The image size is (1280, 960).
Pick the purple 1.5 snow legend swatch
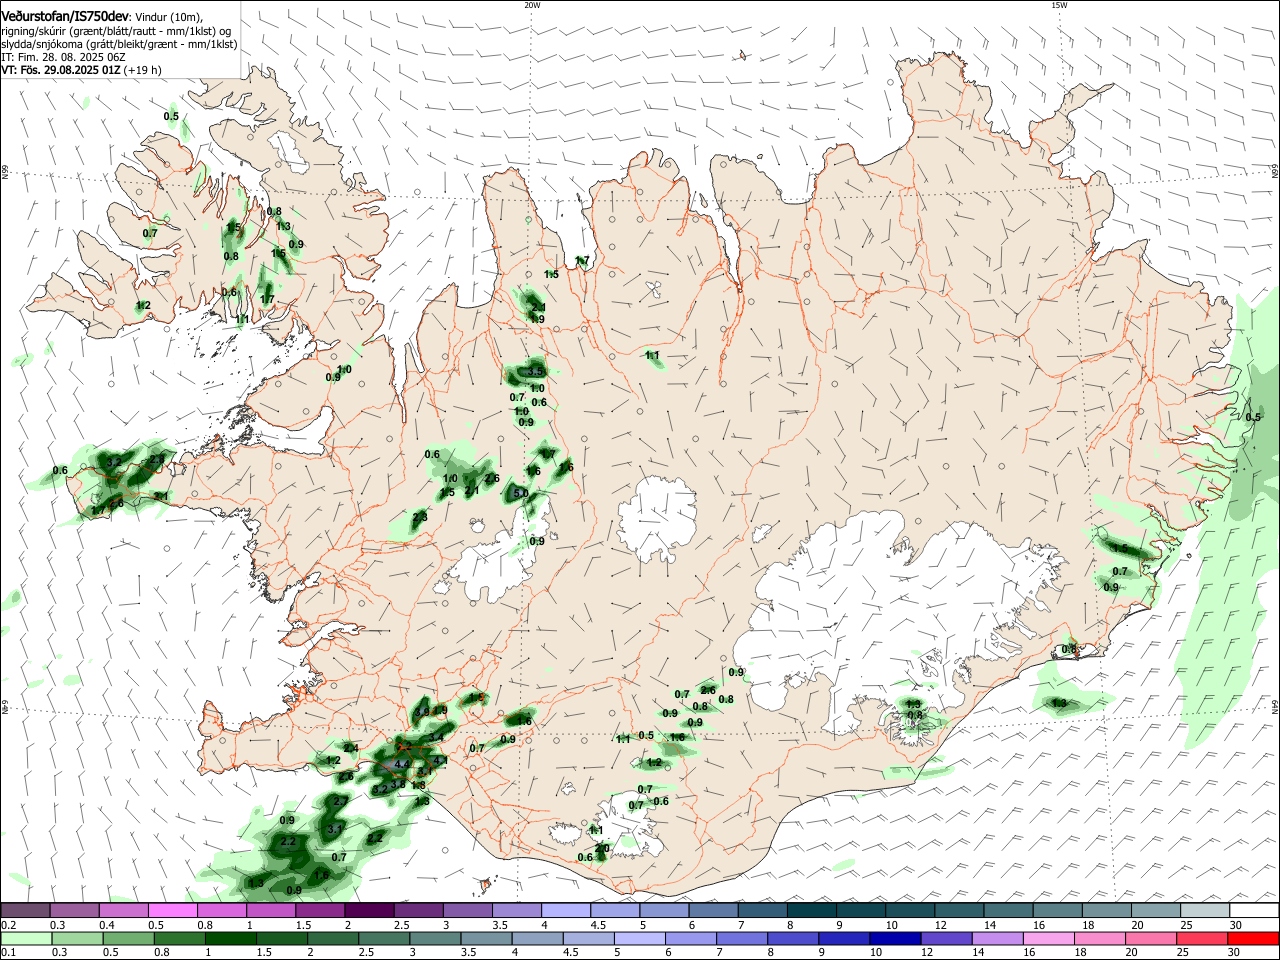[x=320, y=911]
